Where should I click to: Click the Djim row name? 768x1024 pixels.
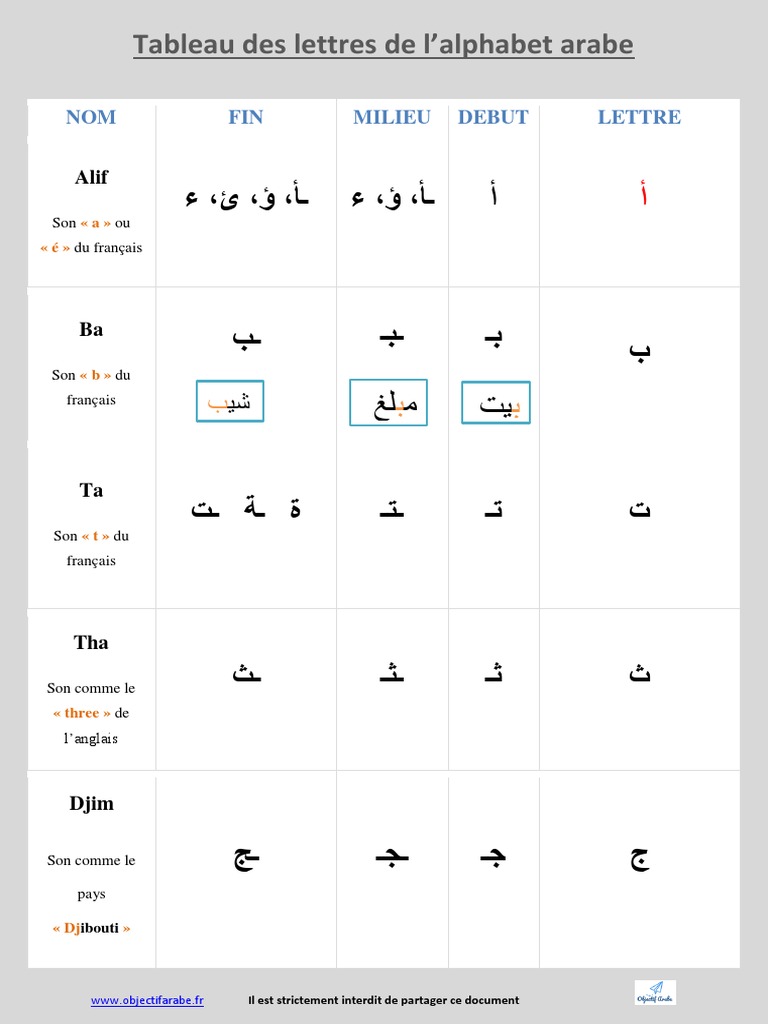click(91, 804)
